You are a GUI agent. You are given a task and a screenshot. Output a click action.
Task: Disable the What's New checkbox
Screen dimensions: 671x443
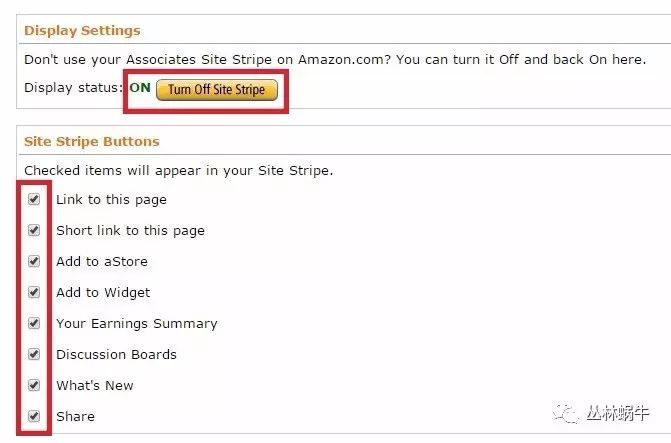(x=34, y=385)
